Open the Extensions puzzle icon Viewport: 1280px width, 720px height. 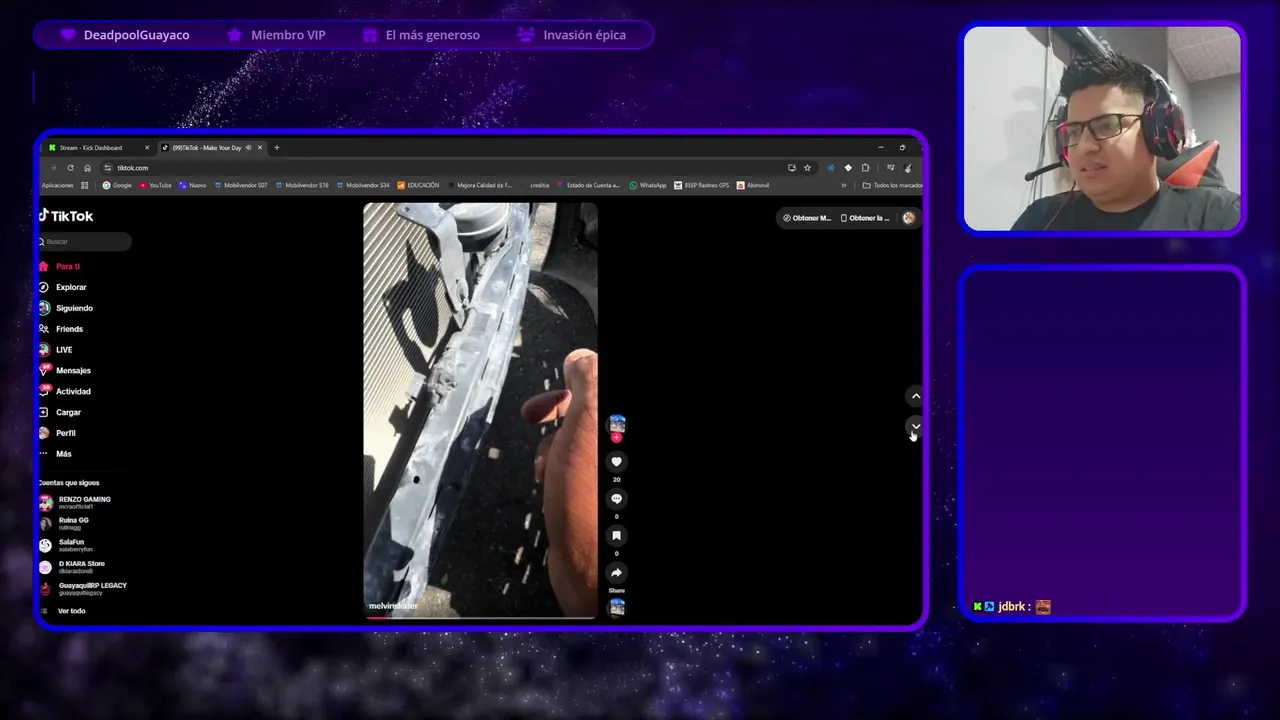coord(865,168)
